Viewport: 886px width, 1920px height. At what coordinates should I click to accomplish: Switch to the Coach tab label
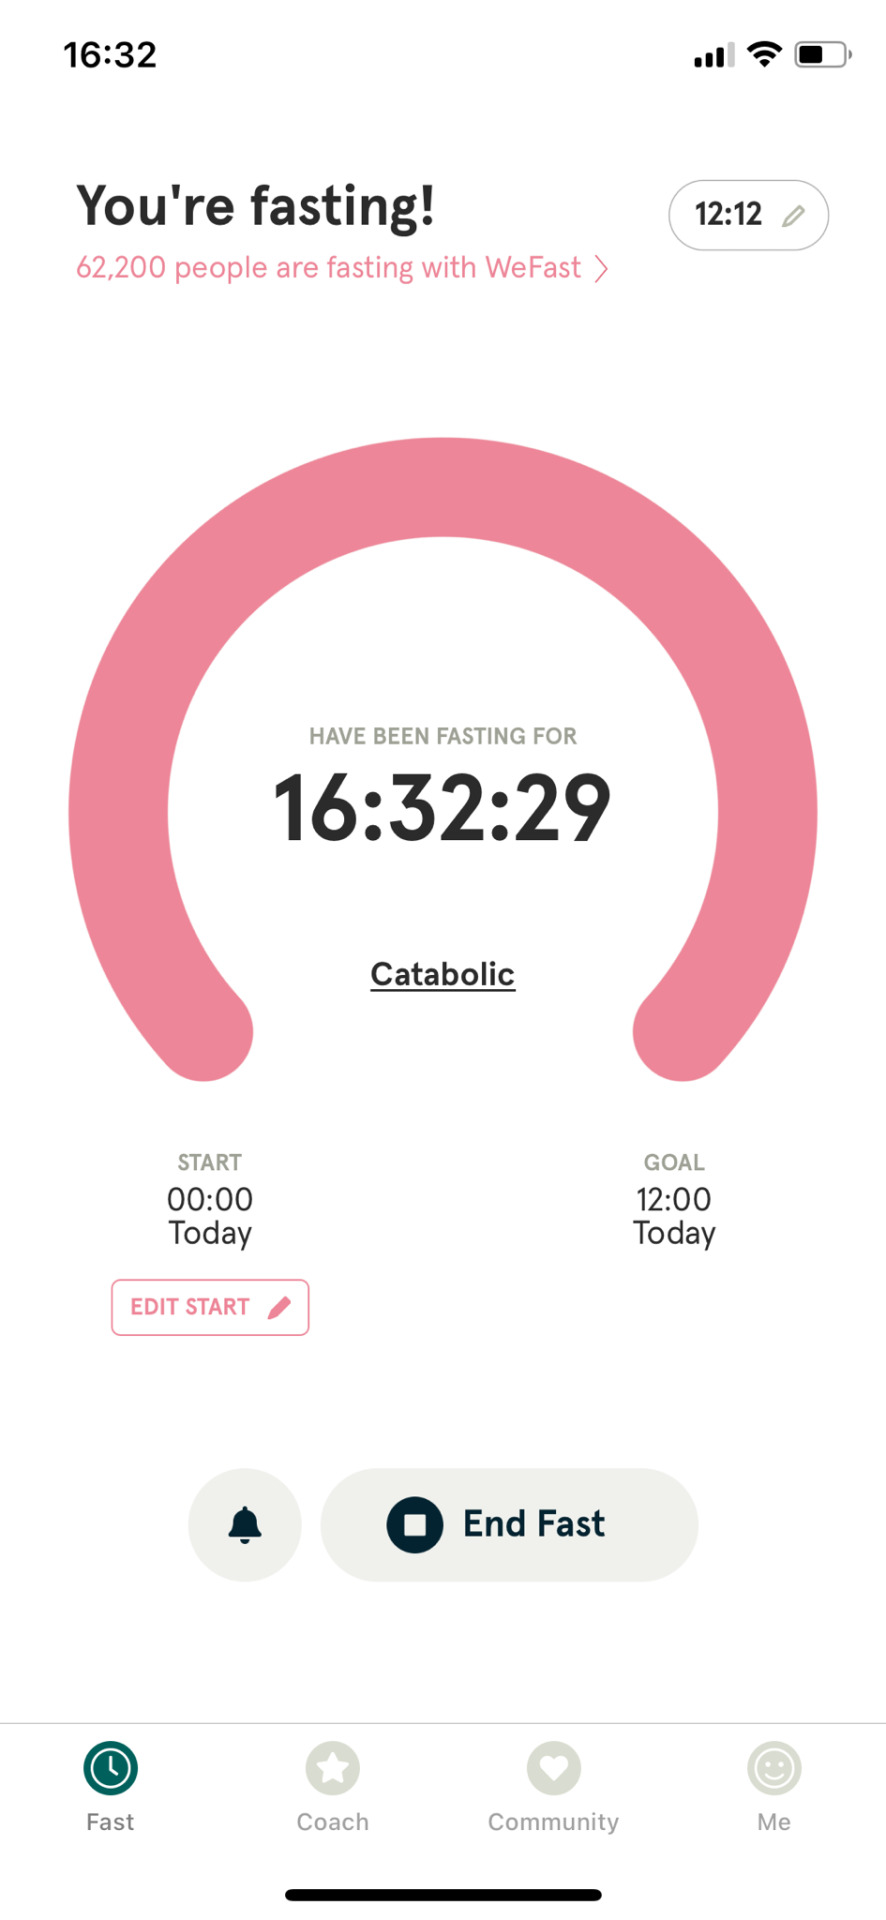(x=333, y=1822)
